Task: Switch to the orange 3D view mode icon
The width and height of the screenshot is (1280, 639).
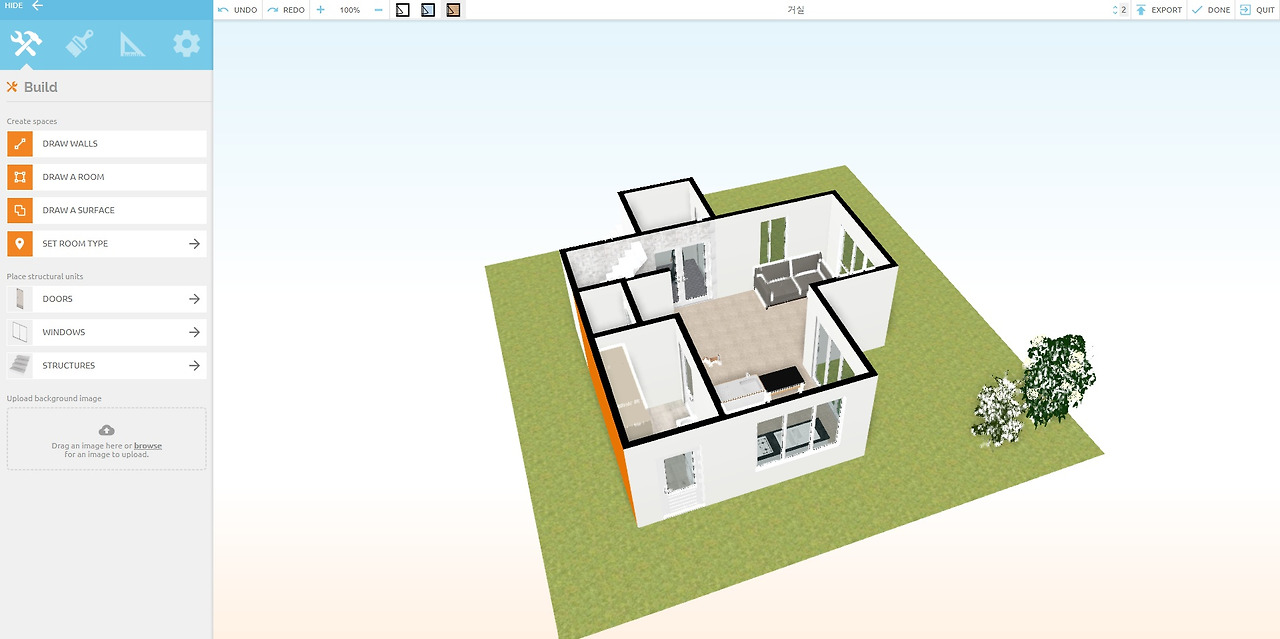Action: (453, 10)
